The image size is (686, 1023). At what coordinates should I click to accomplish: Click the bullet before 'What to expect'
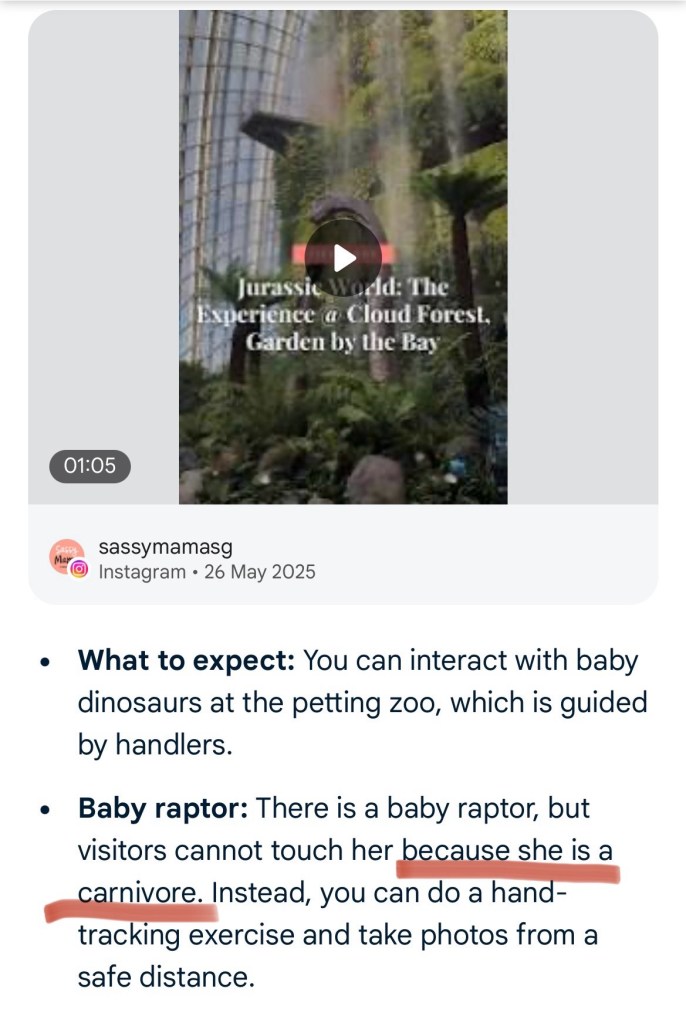click(45, 664)
